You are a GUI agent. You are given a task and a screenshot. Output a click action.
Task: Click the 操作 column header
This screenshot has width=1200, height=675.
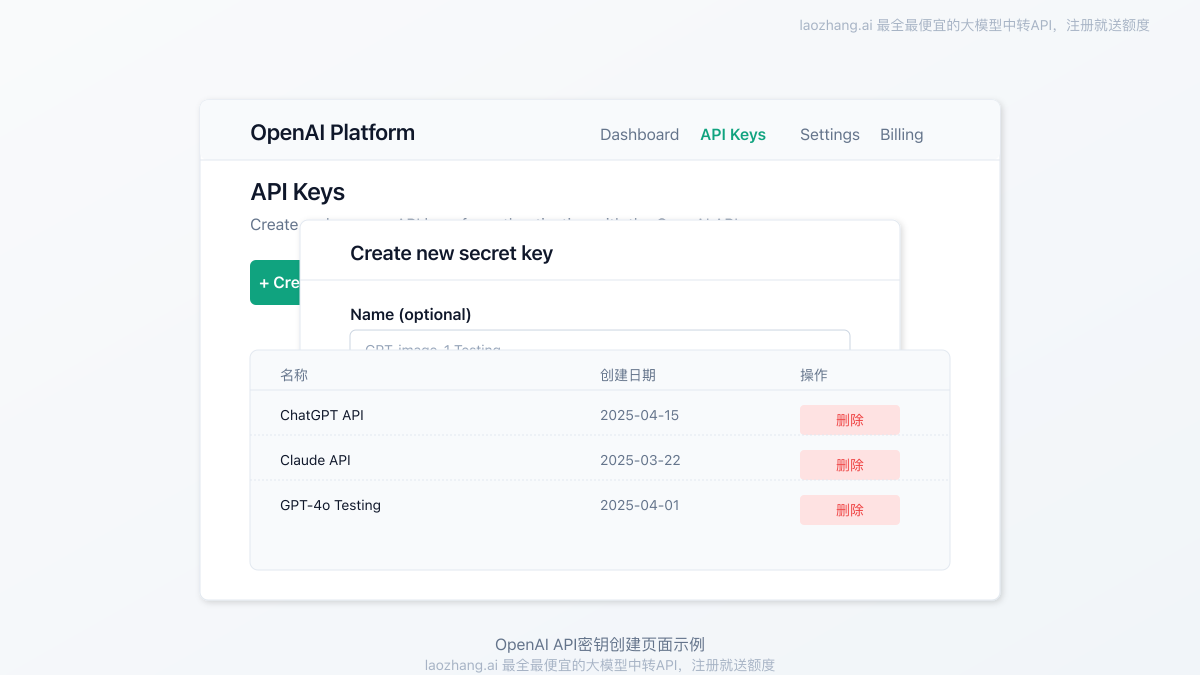point(814,375)
